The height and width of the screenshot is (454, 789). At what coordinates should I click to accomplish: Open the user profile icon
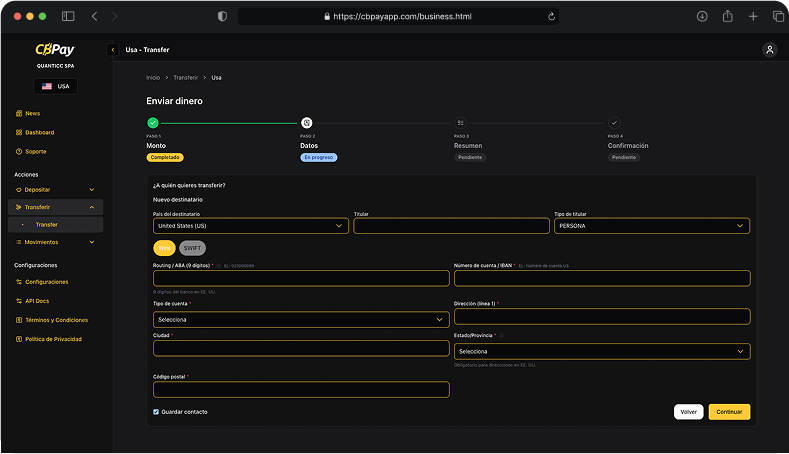pyautogui.click(x=769, y=49)
